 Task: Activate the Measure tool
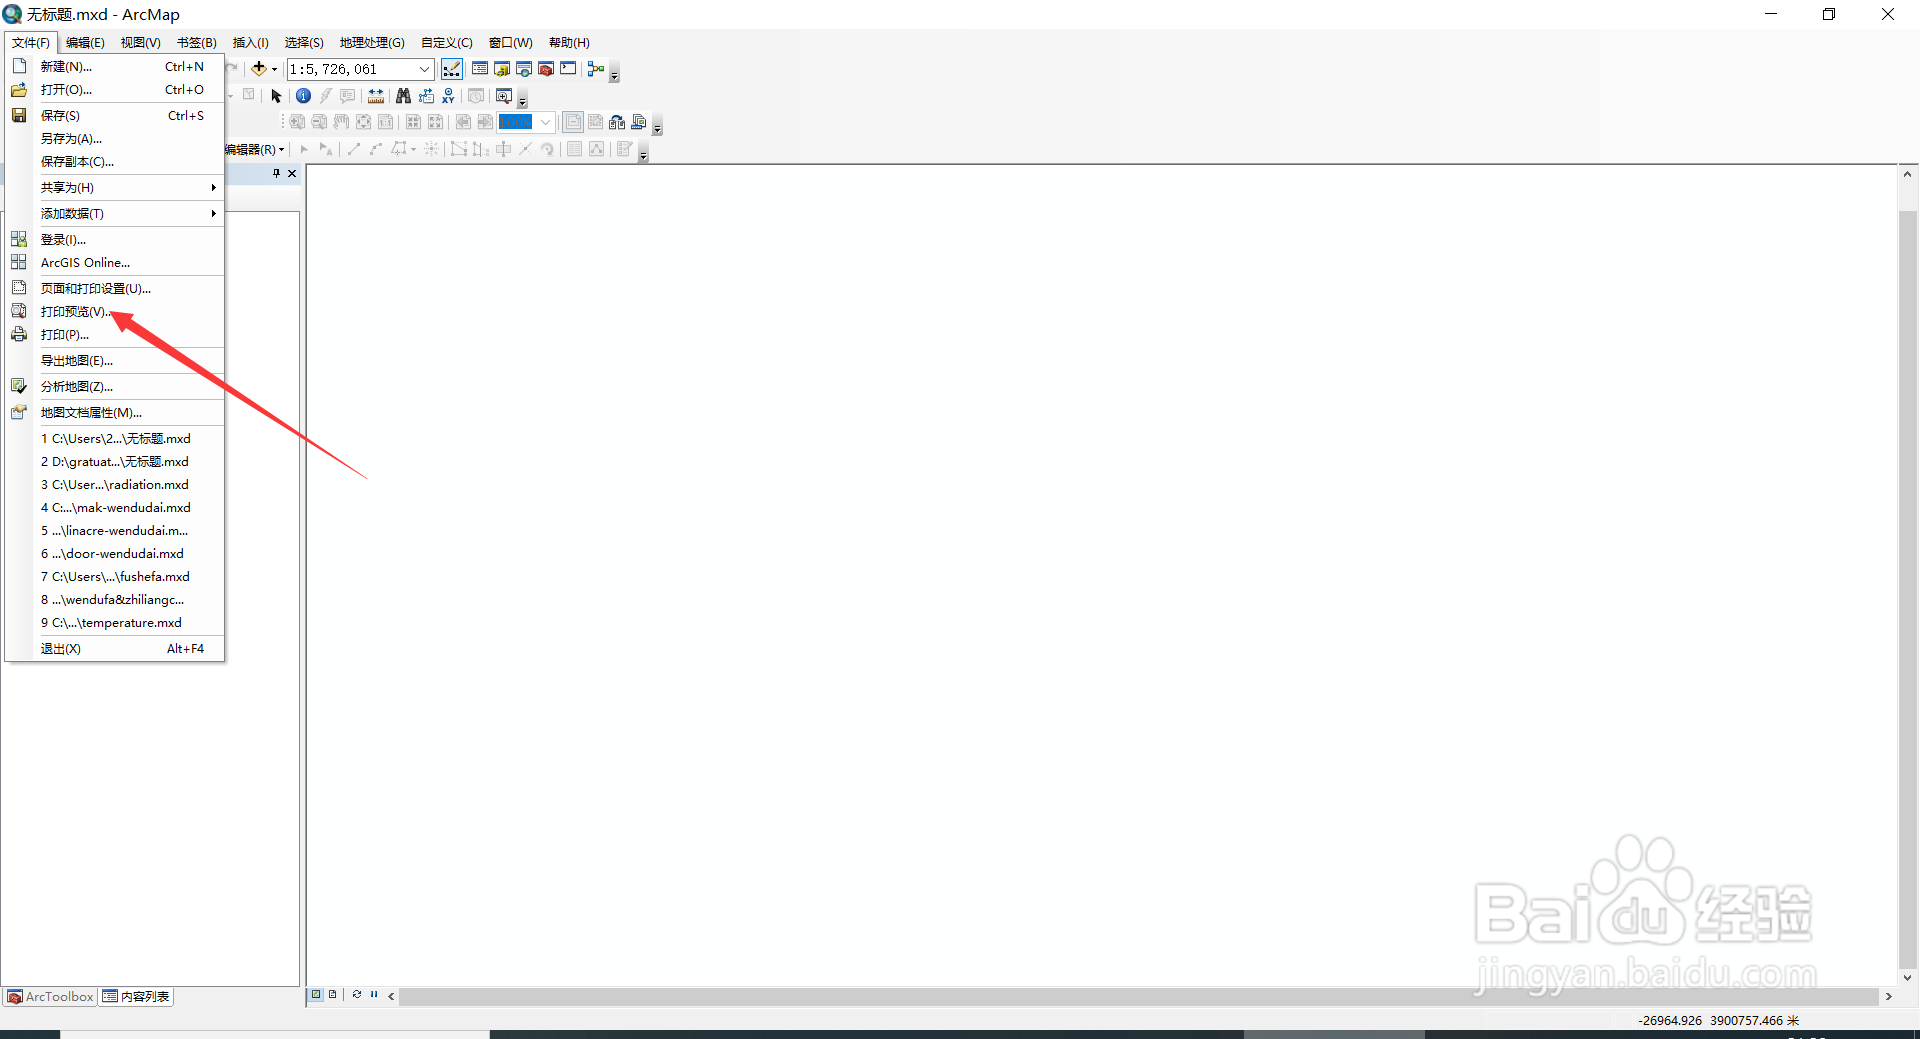pos(375,95)
